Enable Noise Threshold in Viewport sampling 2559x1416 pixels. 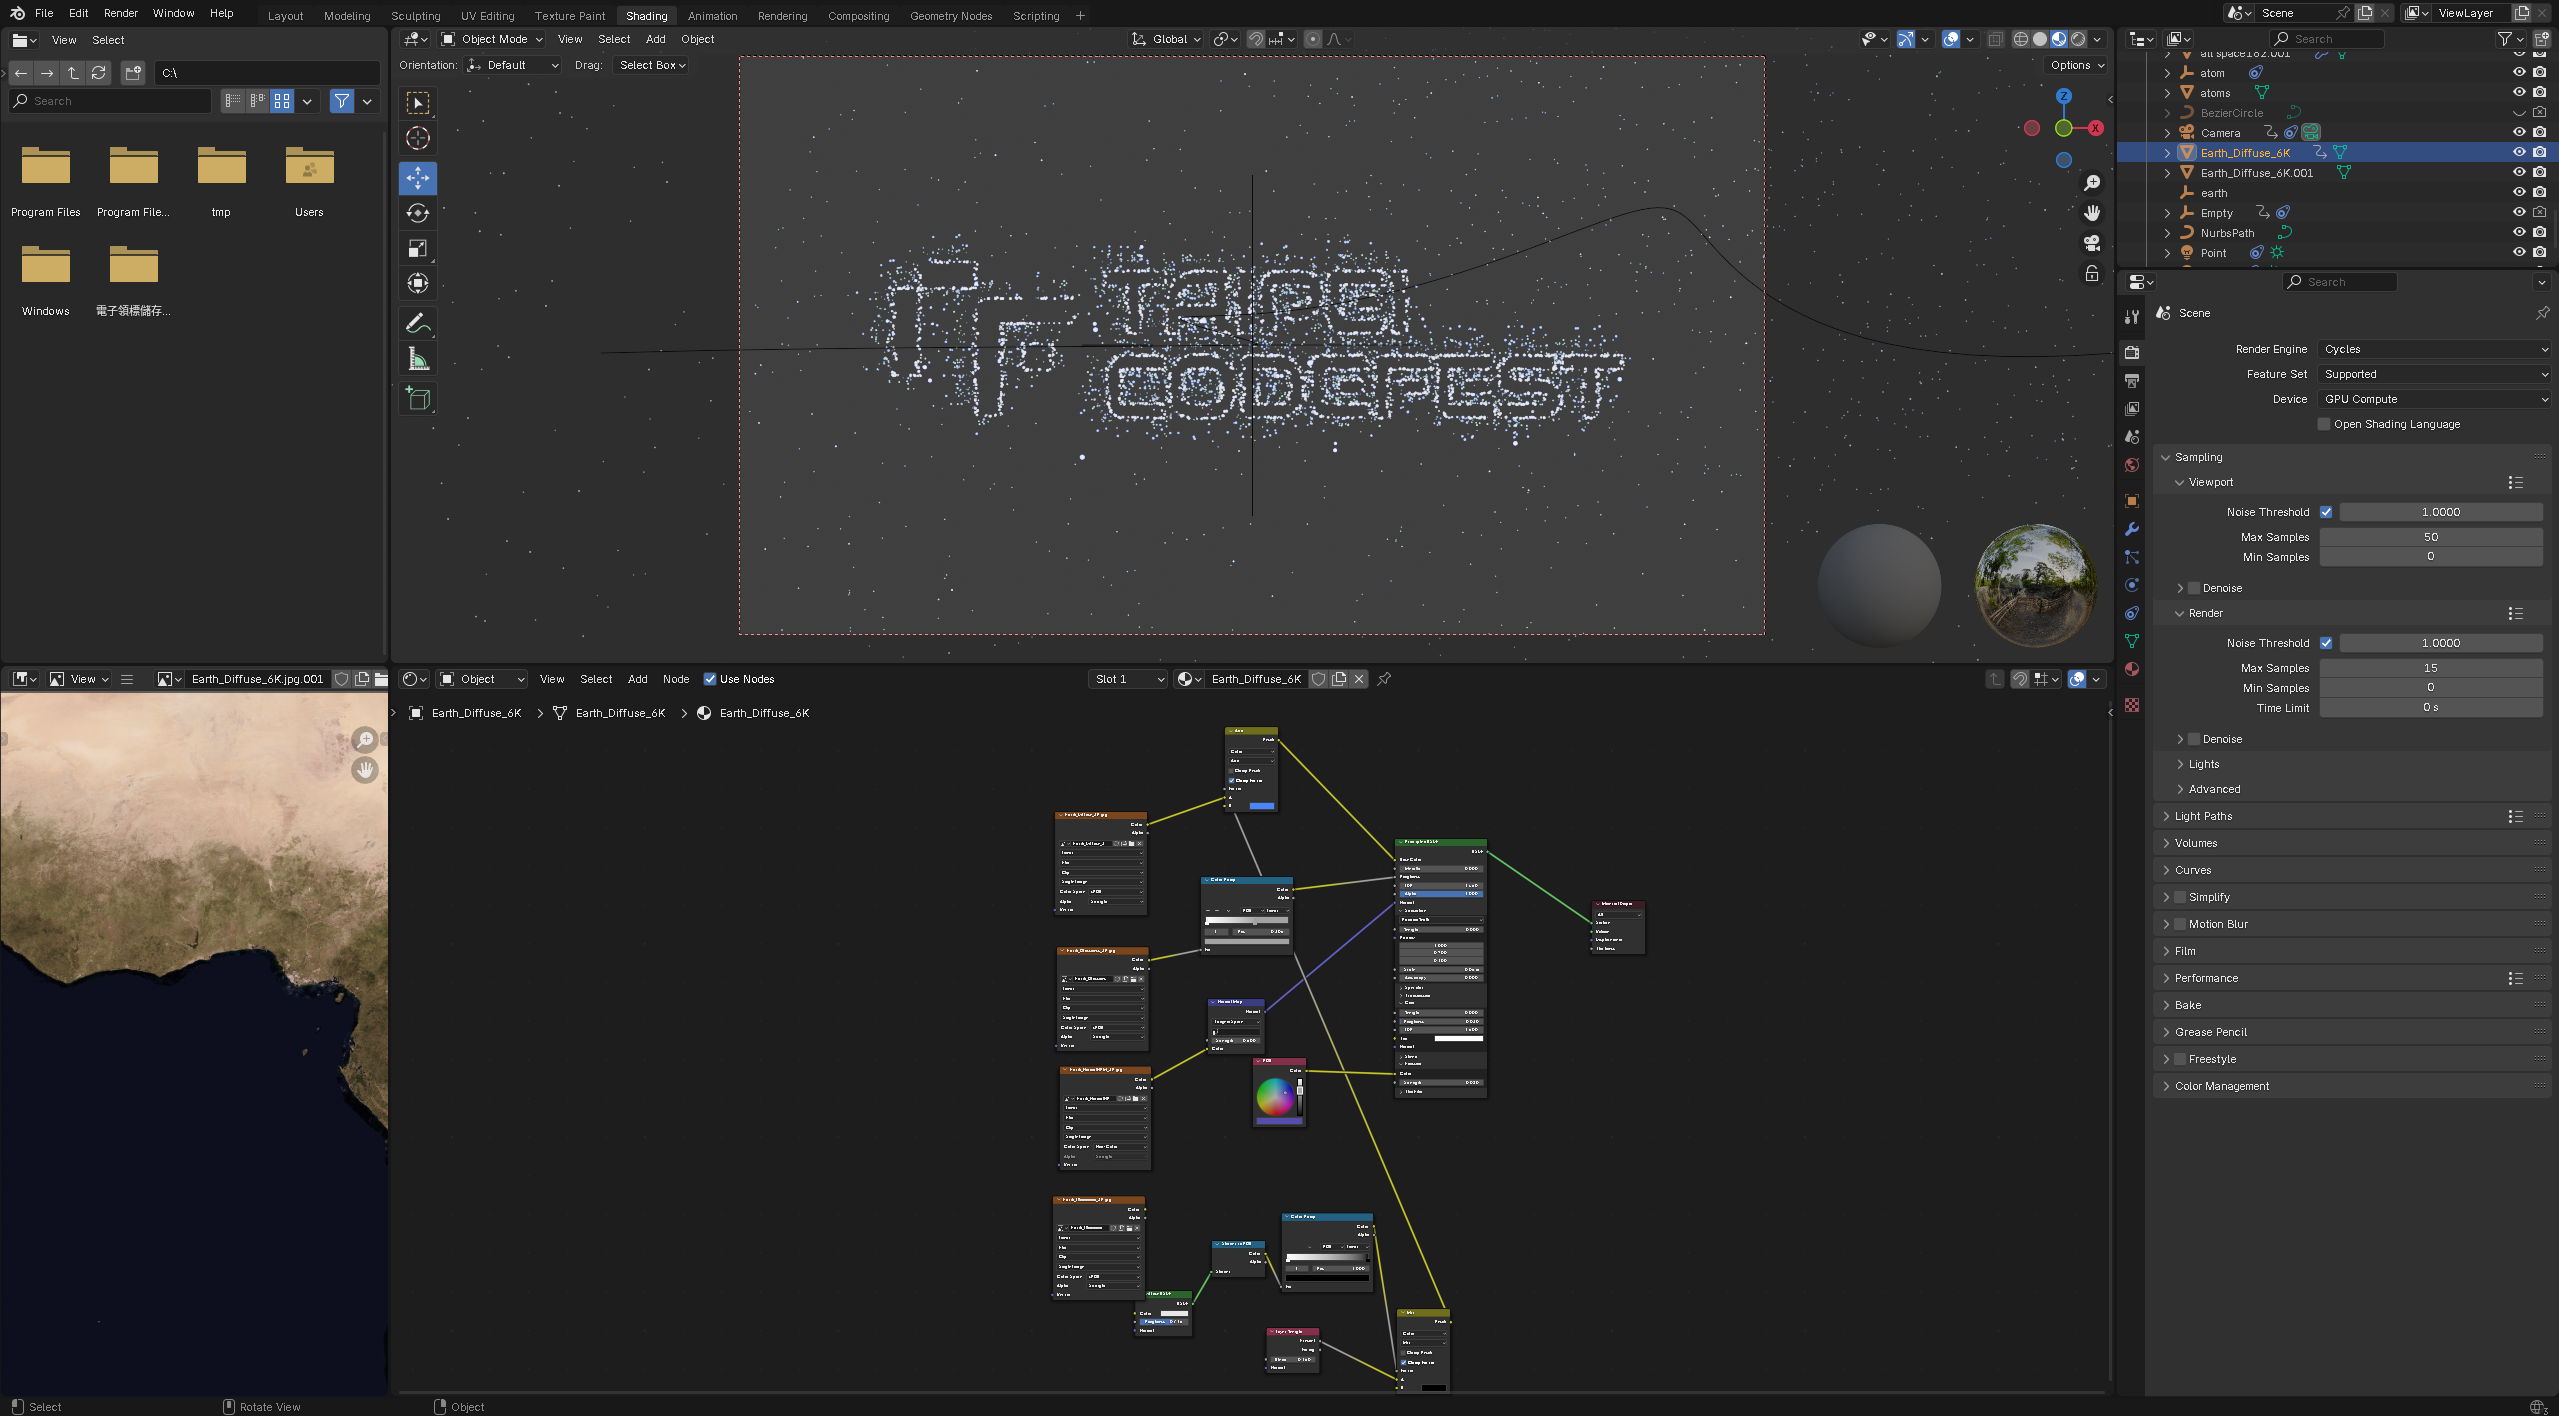coord(2327,511)
